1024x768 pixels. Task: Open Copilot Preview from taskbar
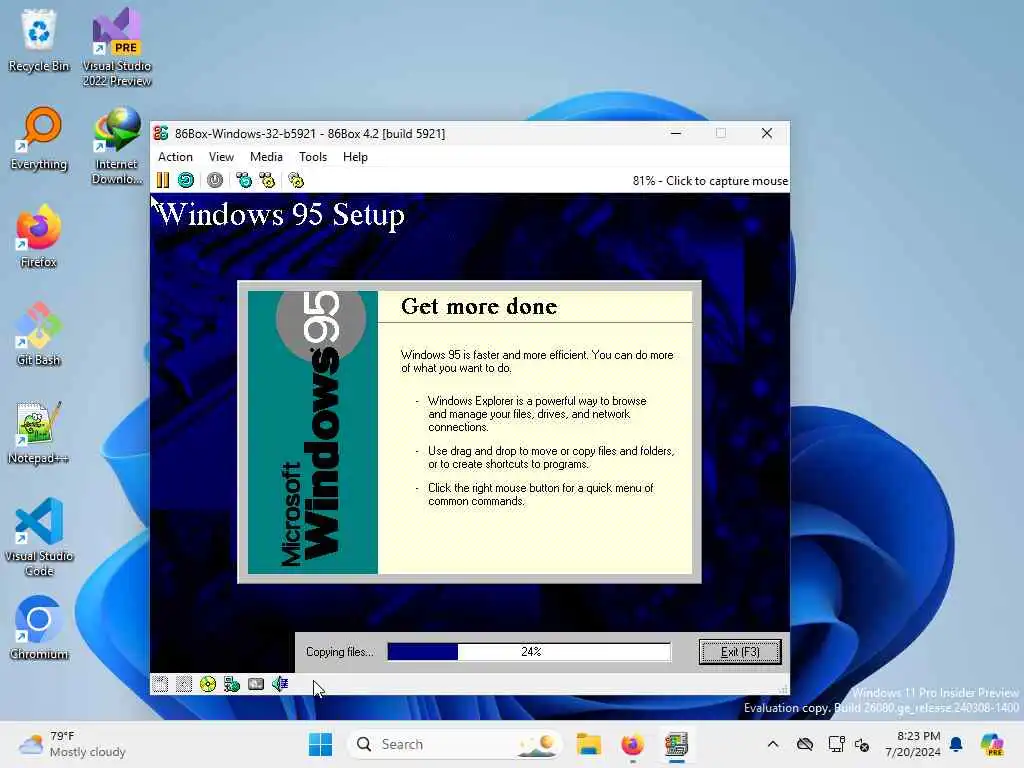992,744
